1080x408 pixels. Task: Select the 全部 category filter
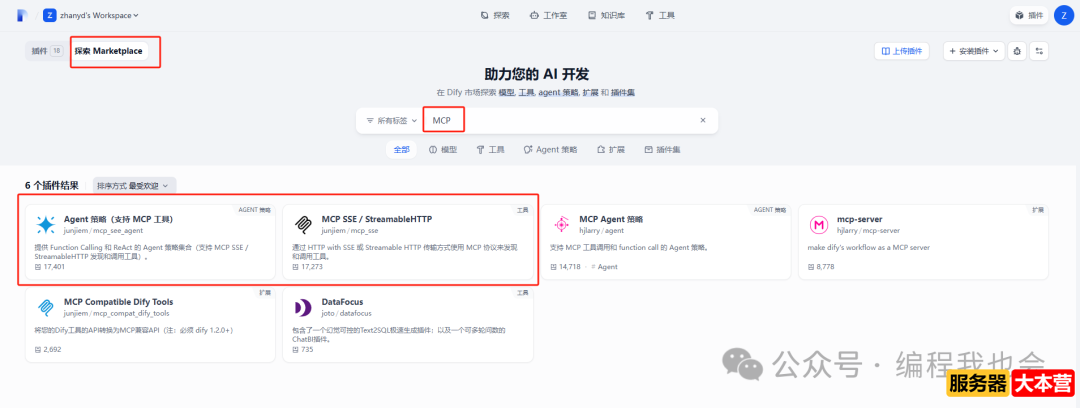[401, 150]
